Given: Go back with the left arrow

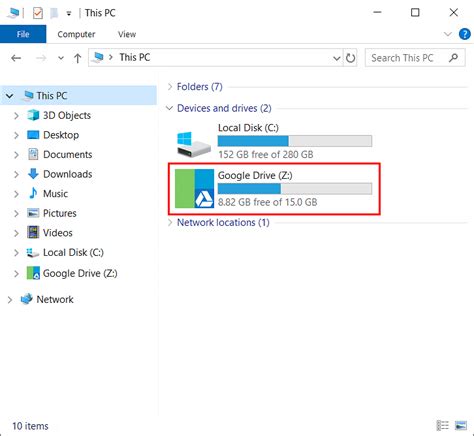Looking at the screenshot, I should point(16,58).
